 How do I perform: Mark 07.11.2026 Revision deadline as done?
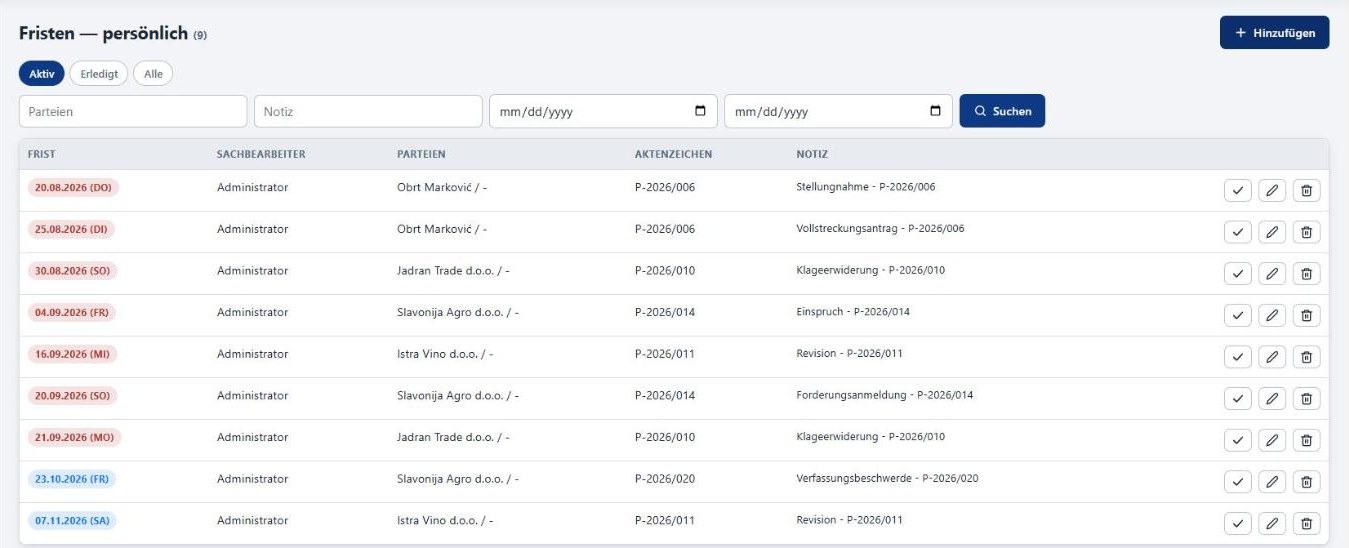pos(1237,523)
